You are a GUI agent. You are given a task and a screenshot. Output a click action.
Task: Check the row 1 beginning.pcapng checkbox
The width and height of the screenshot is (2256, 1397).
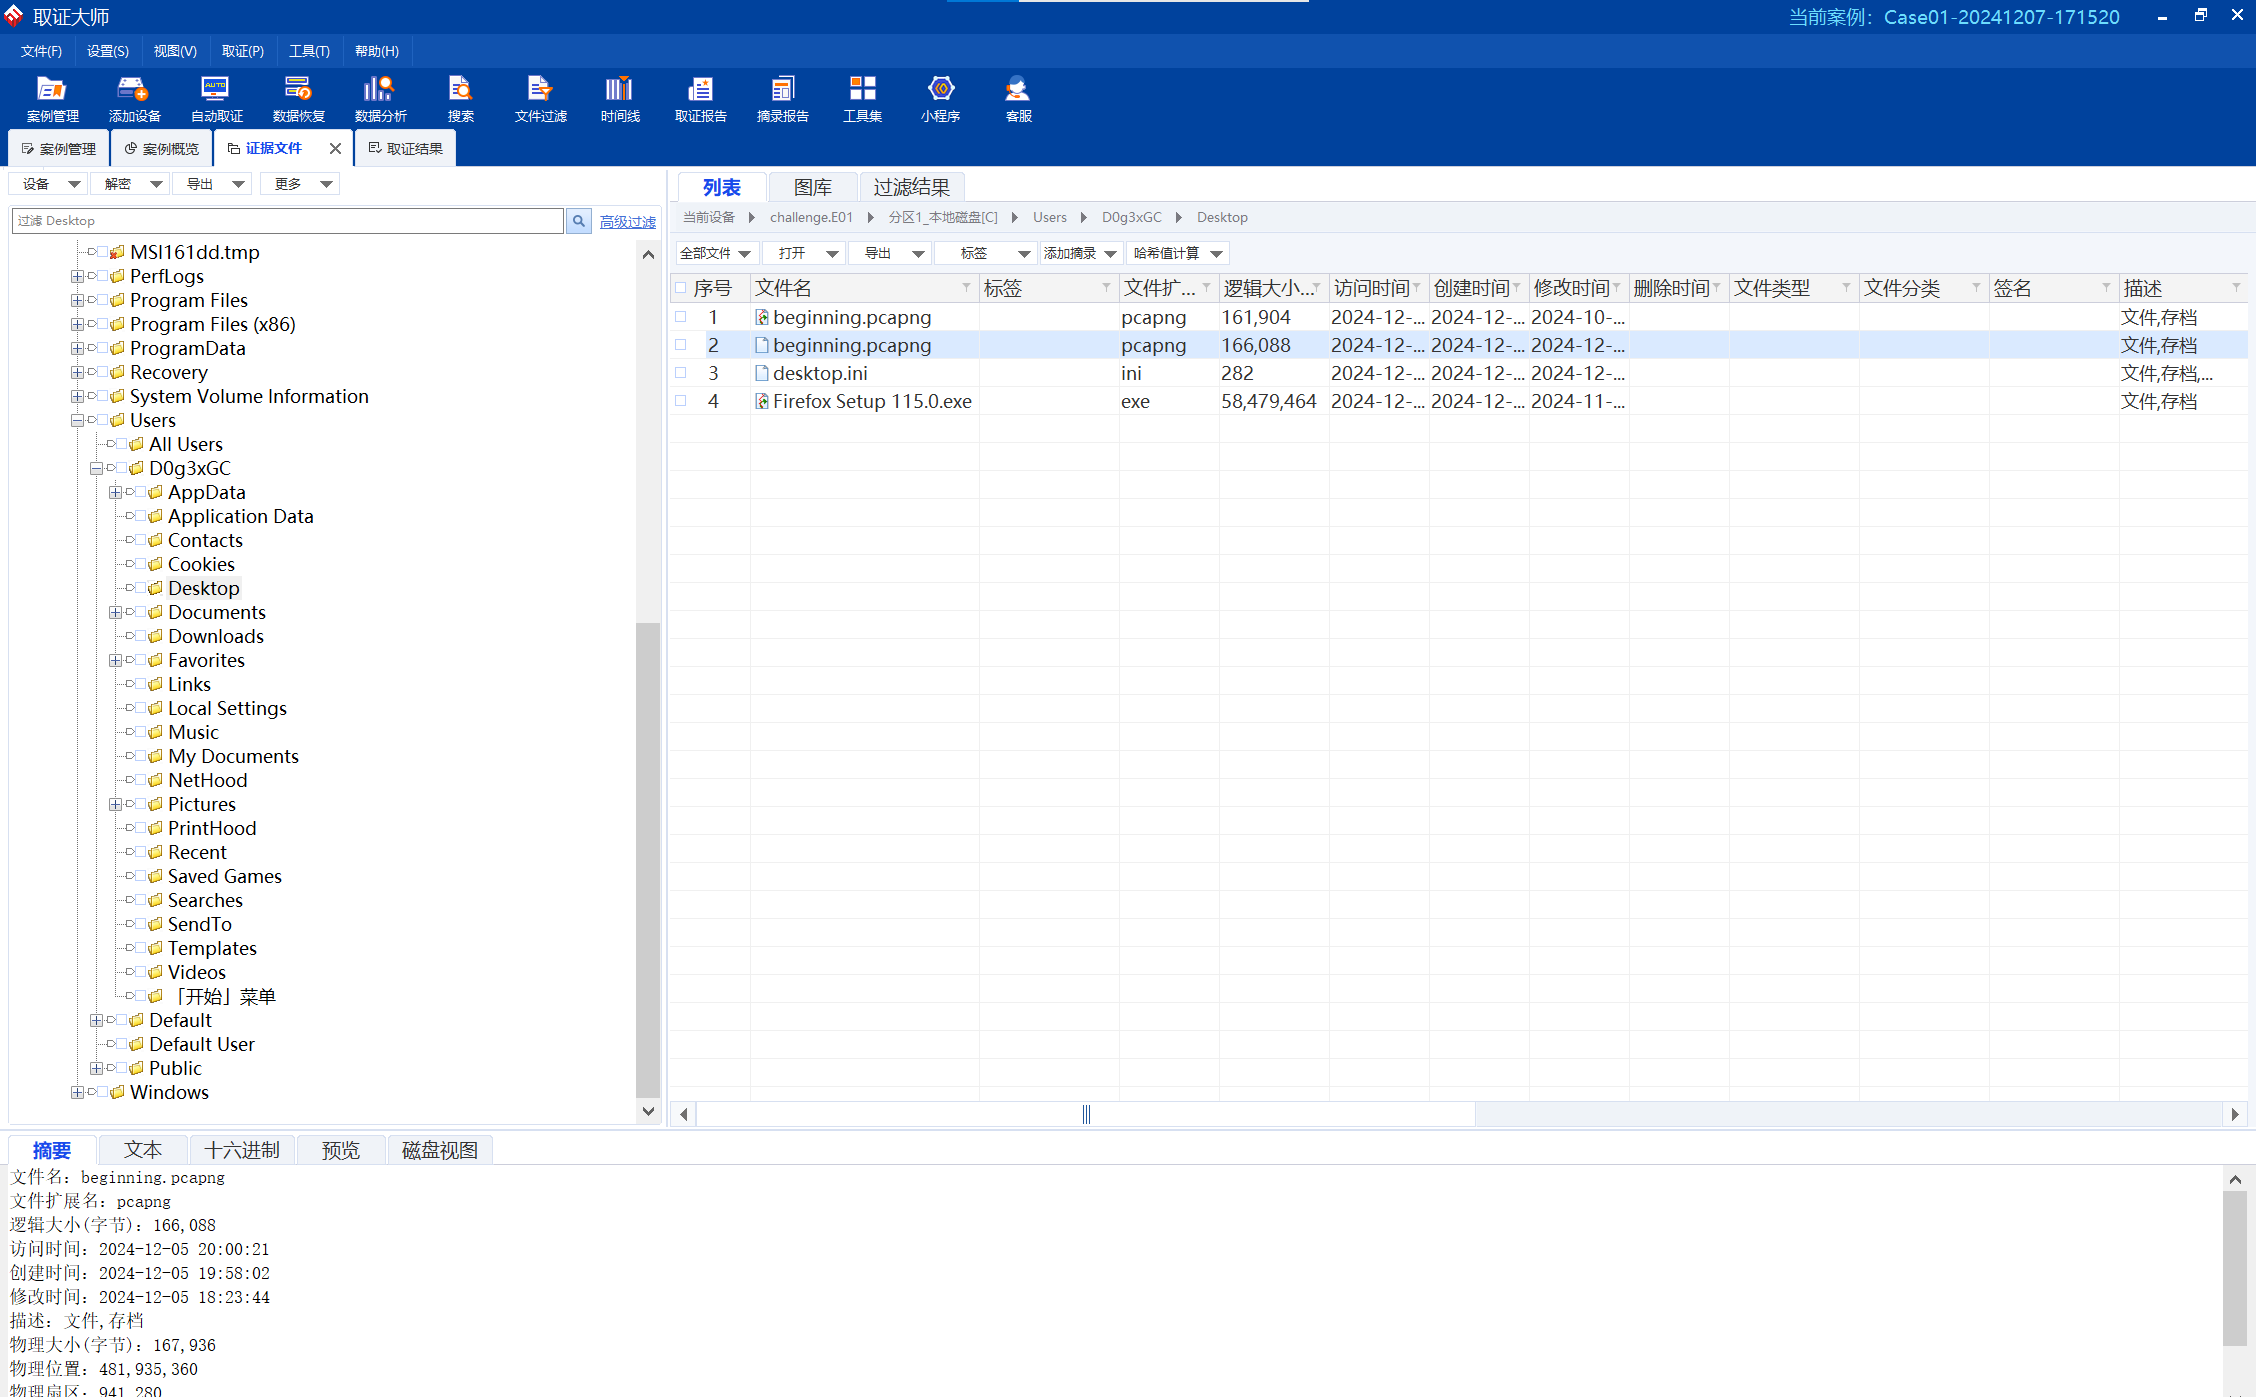[681, 317]
